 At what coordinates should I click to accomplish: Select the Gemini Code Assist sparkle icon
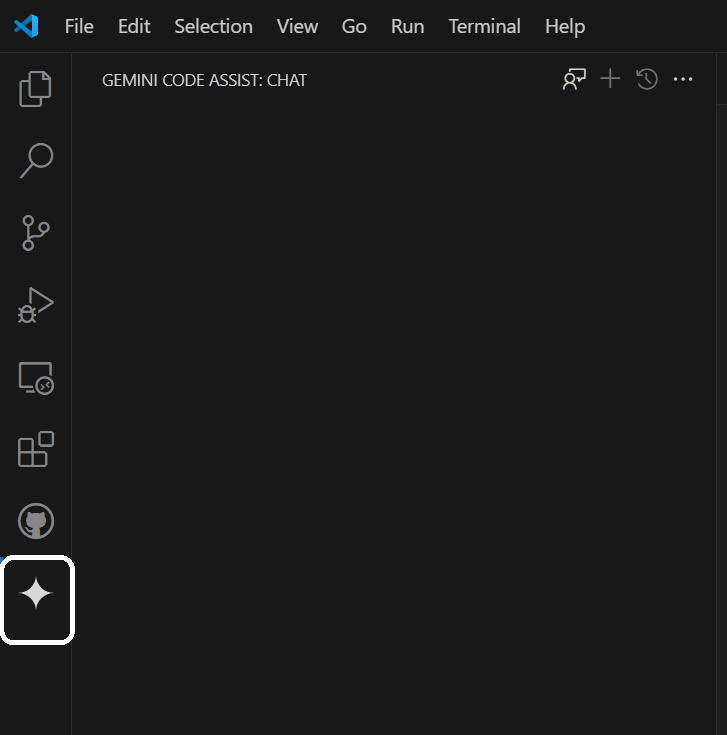(36, 595)
